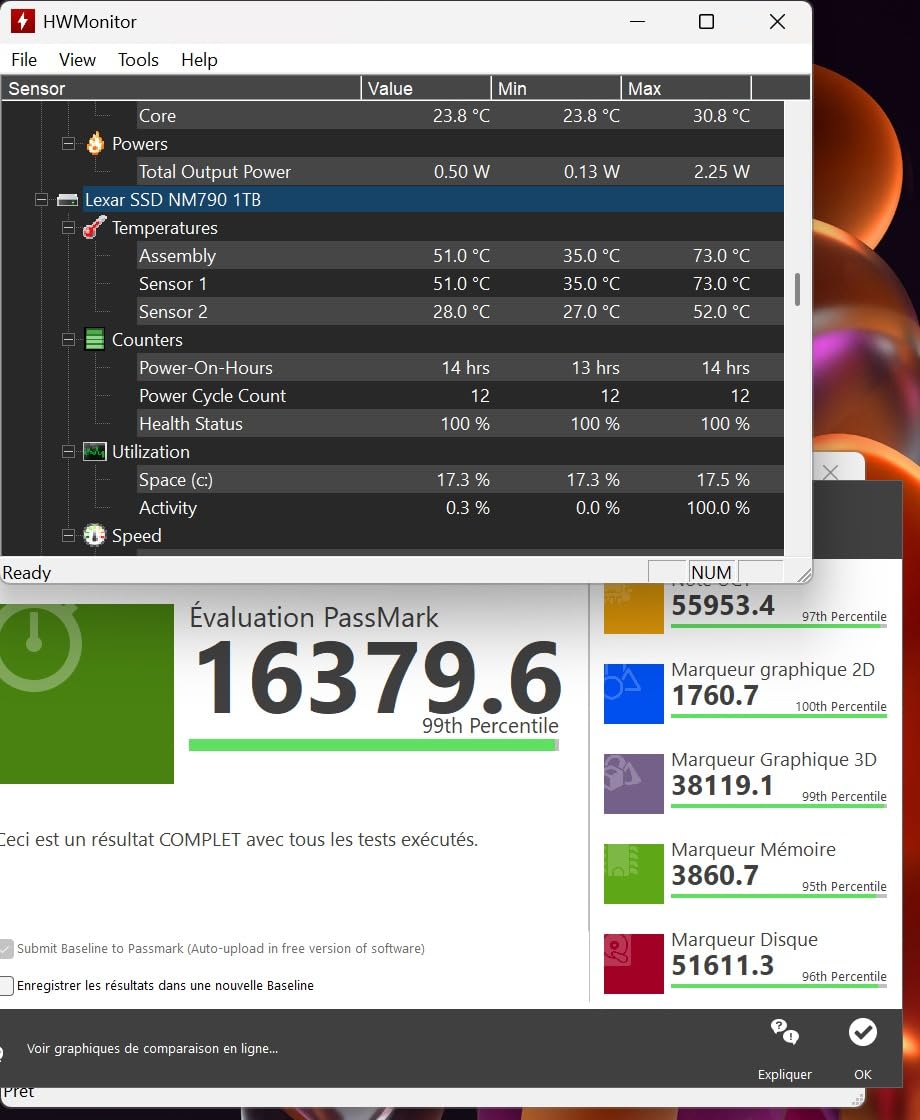Viewport: 920px width, 1120px height.
Task: Collapse the Counters tree node
Action: click(69, 340)
